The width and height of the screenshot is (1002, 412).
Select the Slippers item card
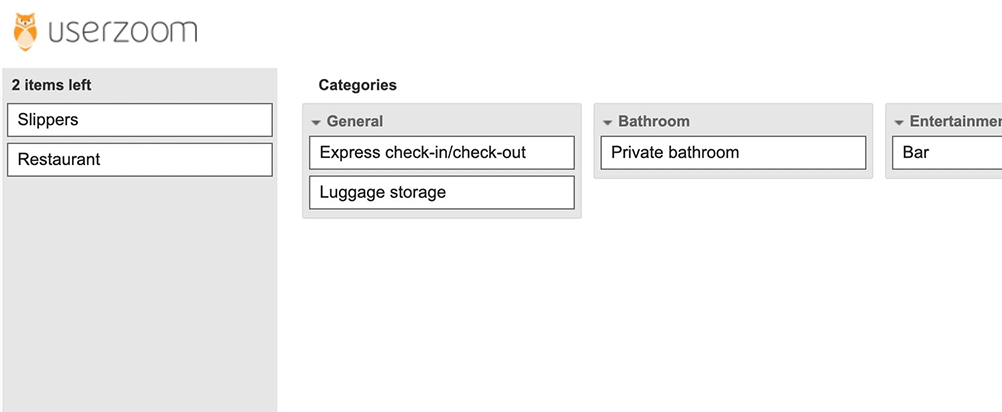coord(139,120)
